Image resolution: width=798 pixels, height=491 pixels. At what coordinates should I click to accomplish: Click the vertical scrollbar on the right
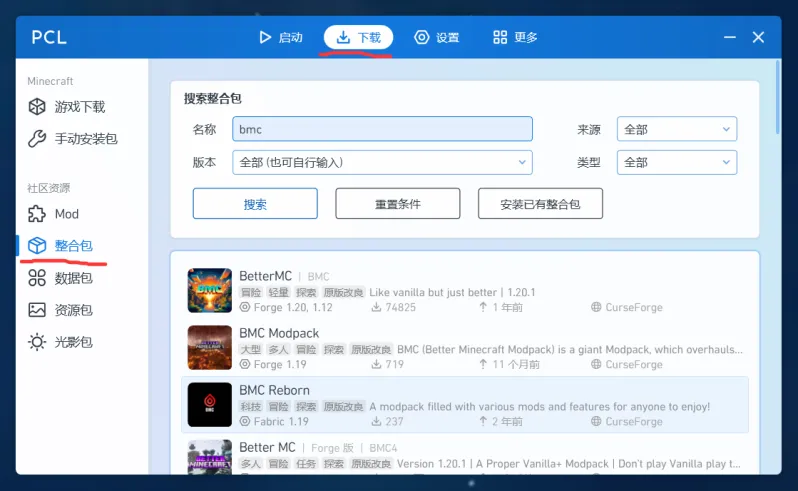[777, 97]
